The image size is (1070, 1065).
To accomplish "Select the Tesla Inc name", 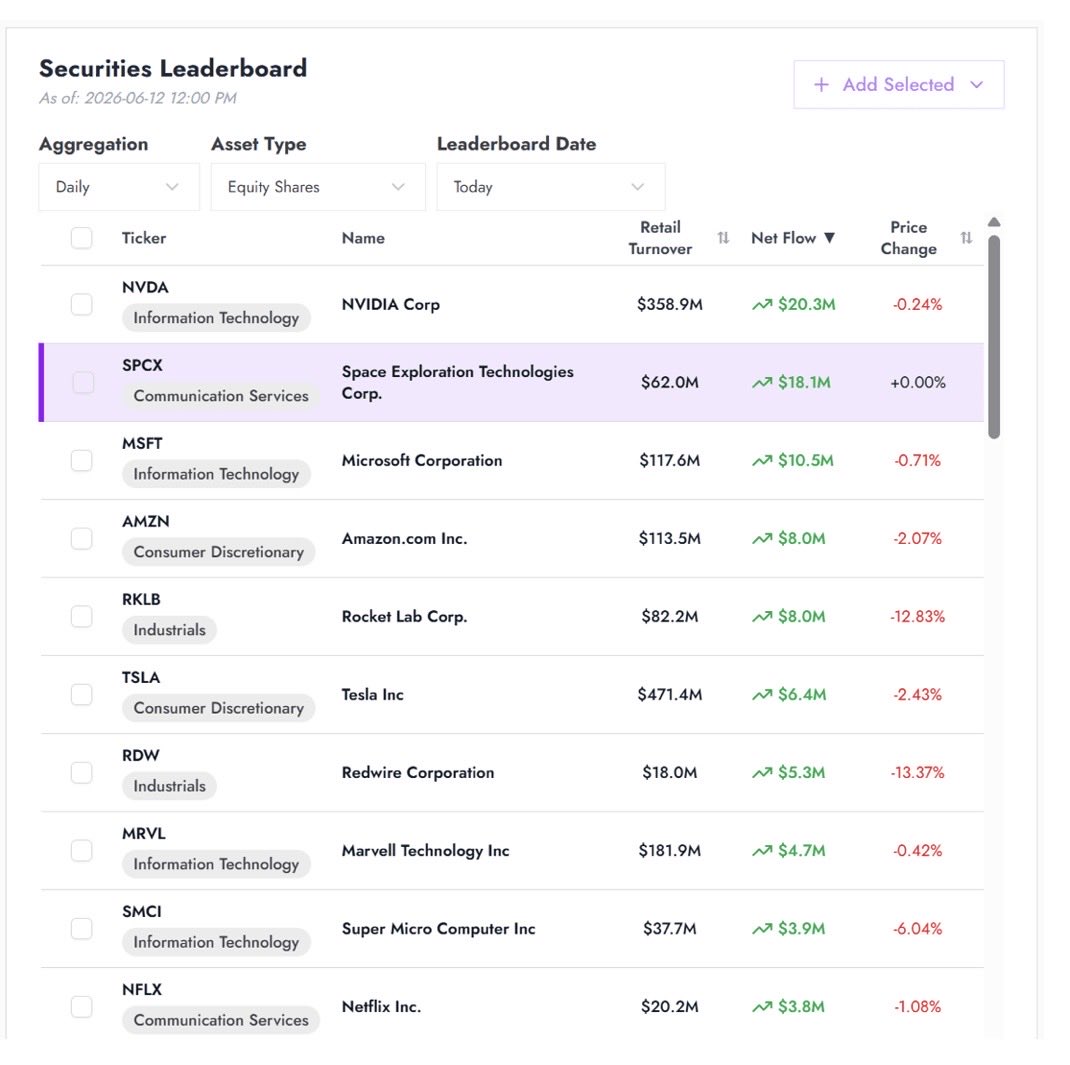I will click(373, 695).
